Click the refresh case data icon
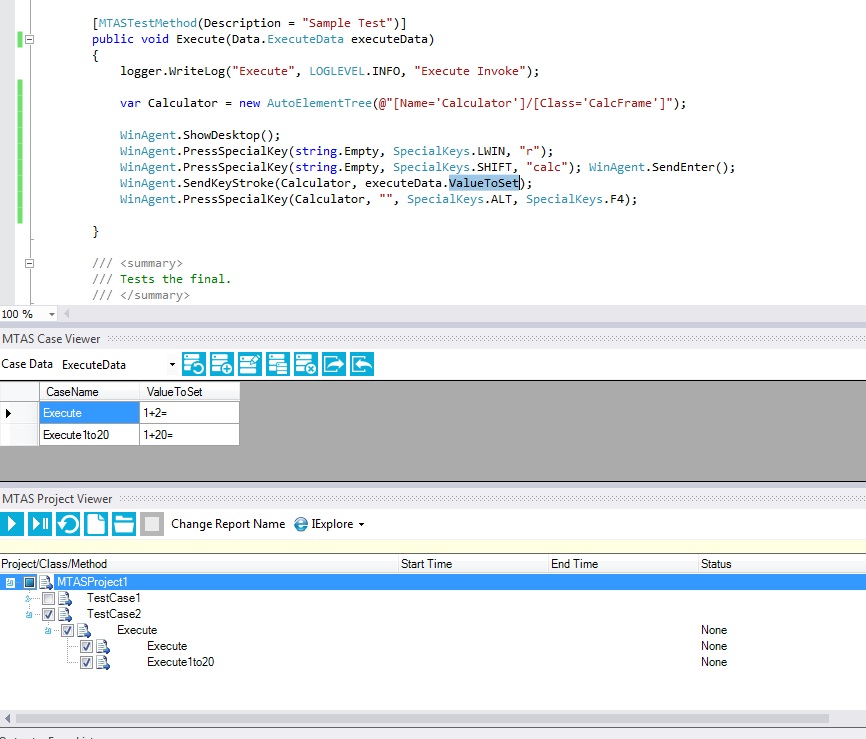This screenshot has width=866, height=739. pos(194,365)
